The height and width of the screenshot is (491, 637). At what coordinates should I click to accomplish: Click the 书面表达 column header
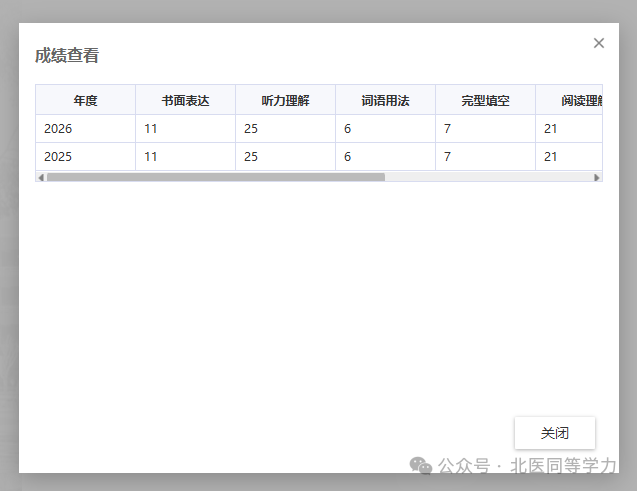tap(185, 100)
